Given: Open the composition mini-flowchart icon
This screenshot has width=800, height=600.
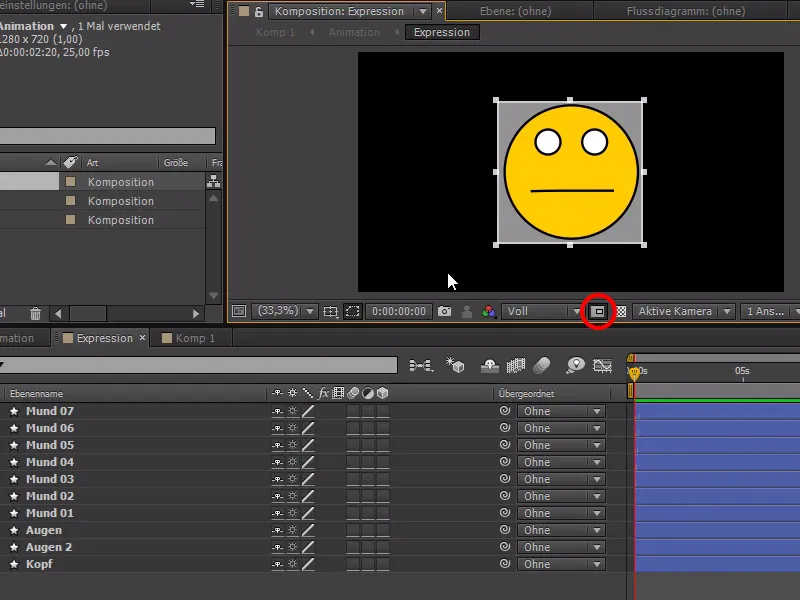Looking at the screenshot, I should 421,365.
